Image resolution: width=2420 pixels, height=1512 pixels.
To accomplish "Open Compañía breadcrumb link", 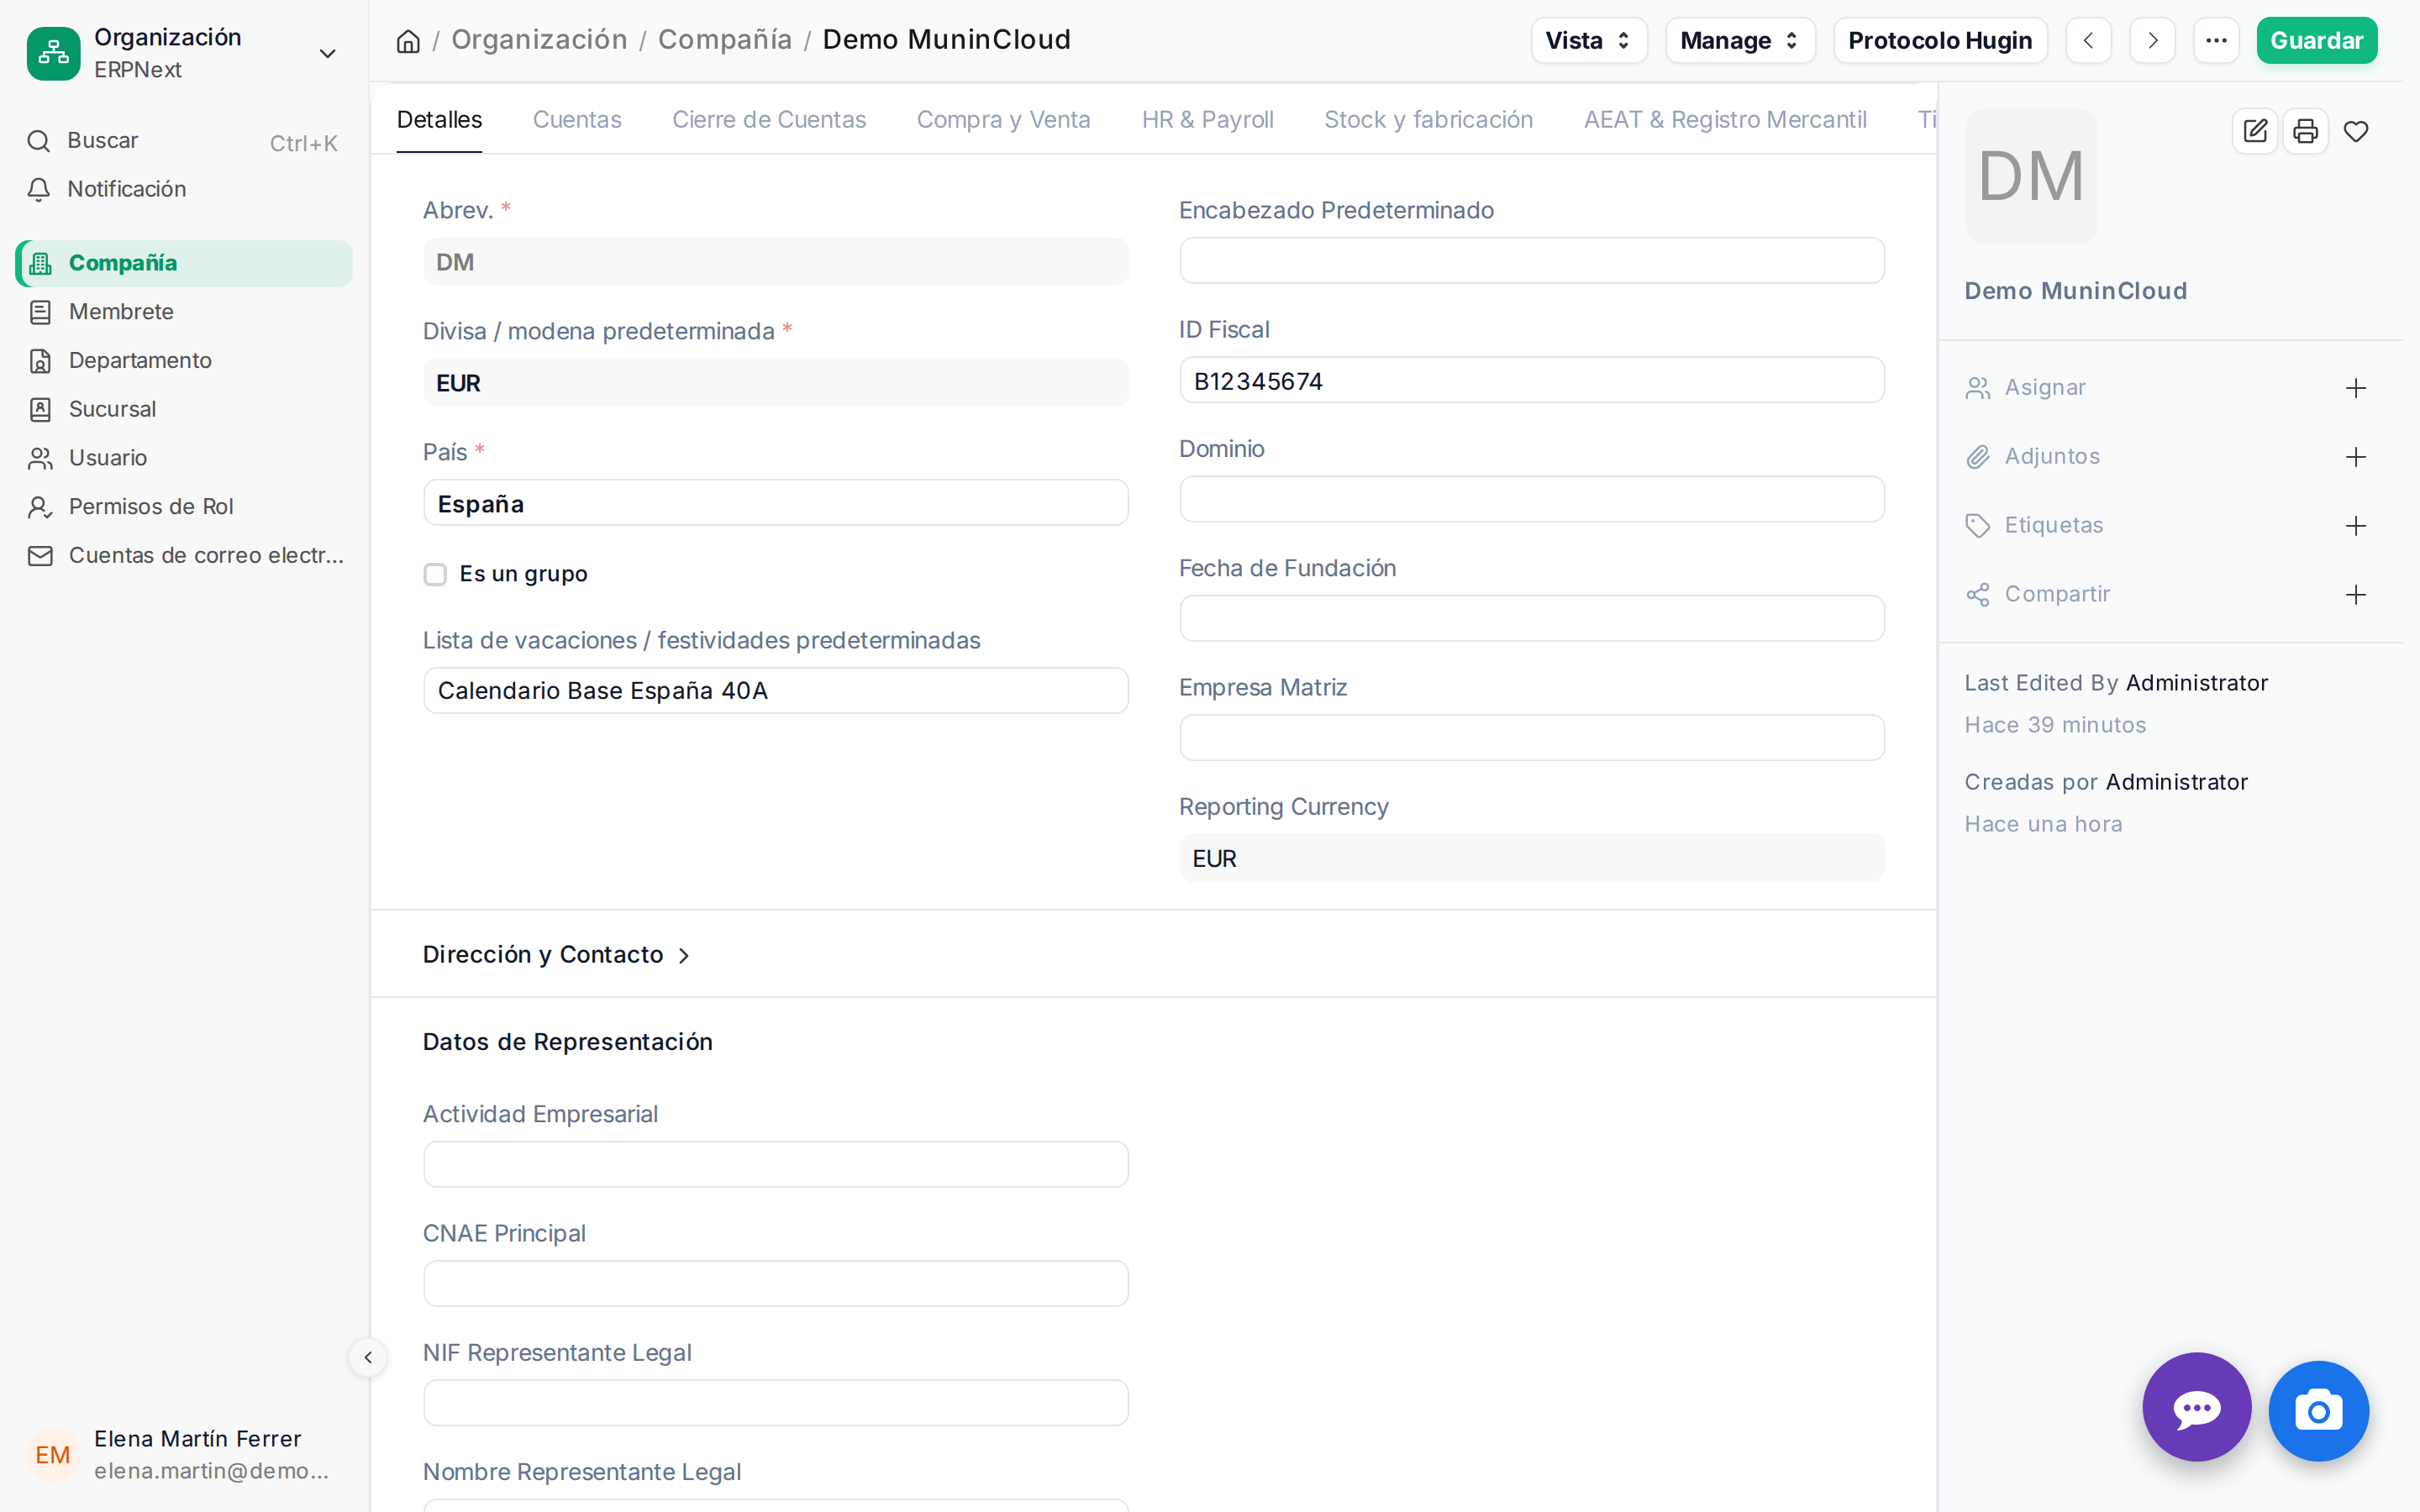I will click(724, 40).
